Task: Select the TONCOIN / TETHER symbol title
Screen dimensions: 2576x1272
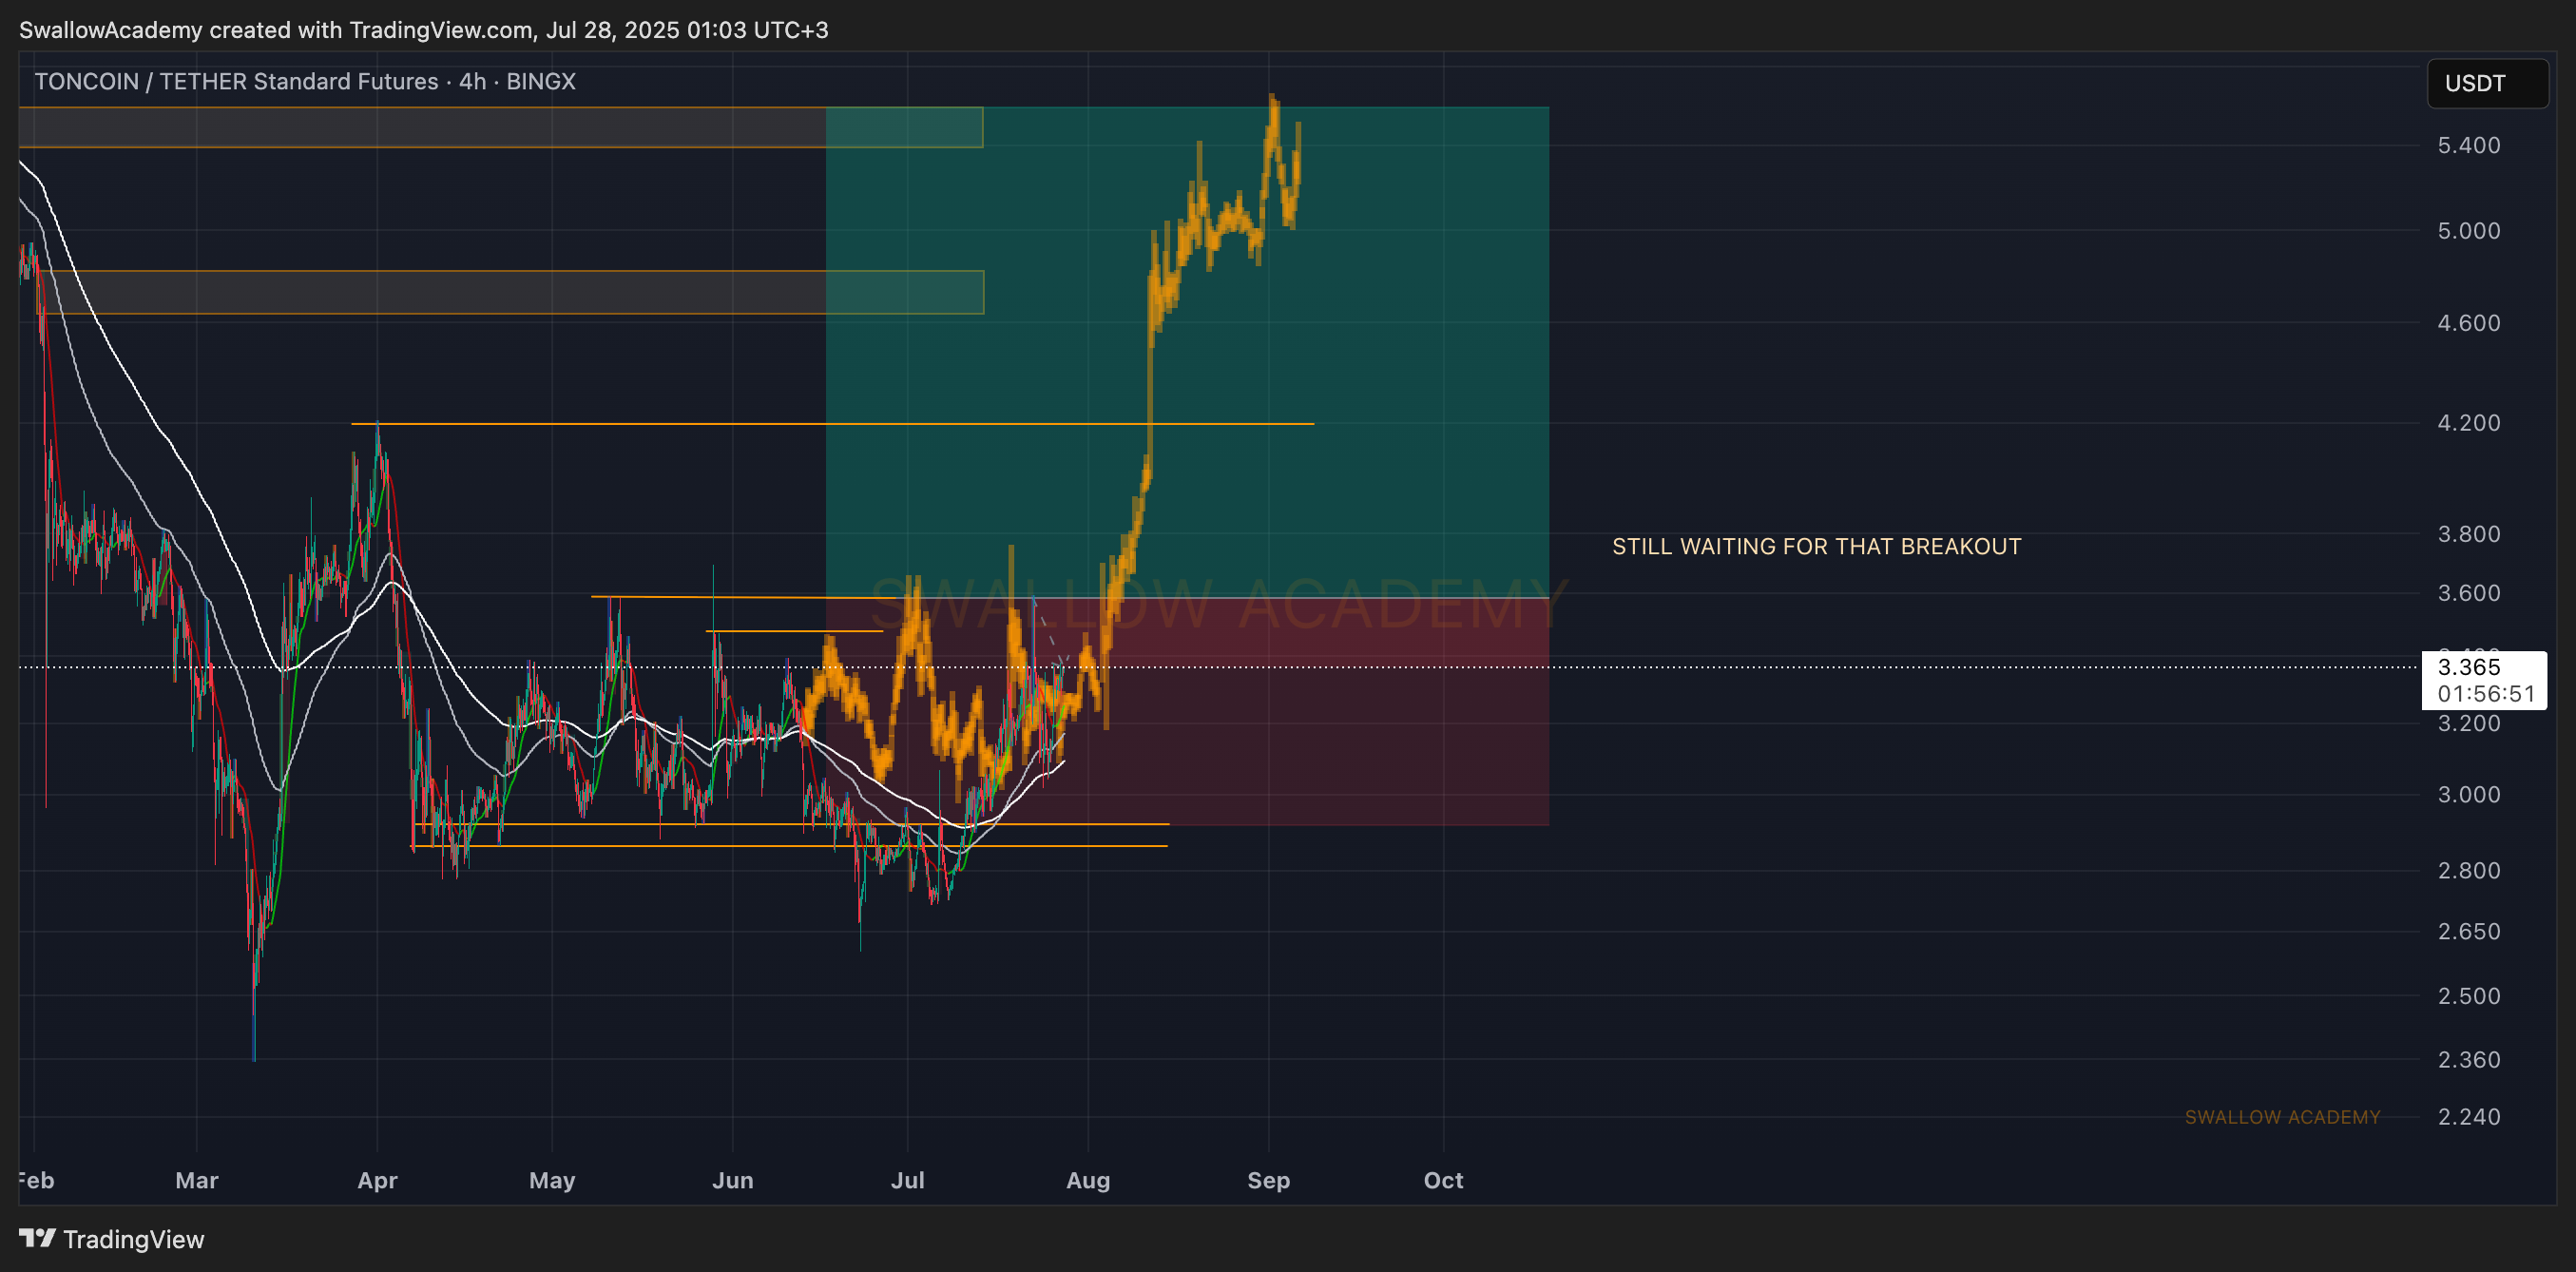Action: (305, 81)
